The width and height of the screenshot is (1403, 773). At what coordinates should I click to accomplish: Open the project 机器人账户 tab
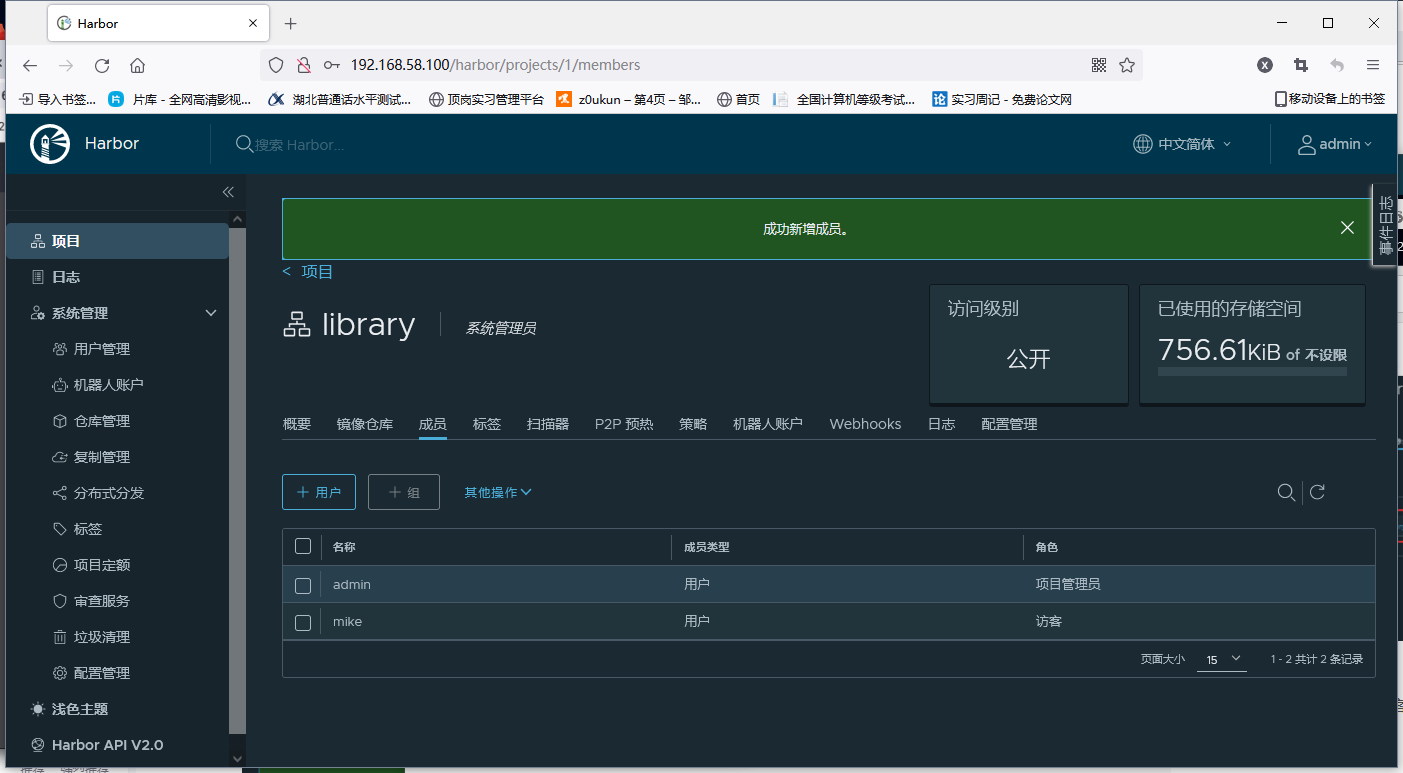pyautogui.click(x=768, y=424)
